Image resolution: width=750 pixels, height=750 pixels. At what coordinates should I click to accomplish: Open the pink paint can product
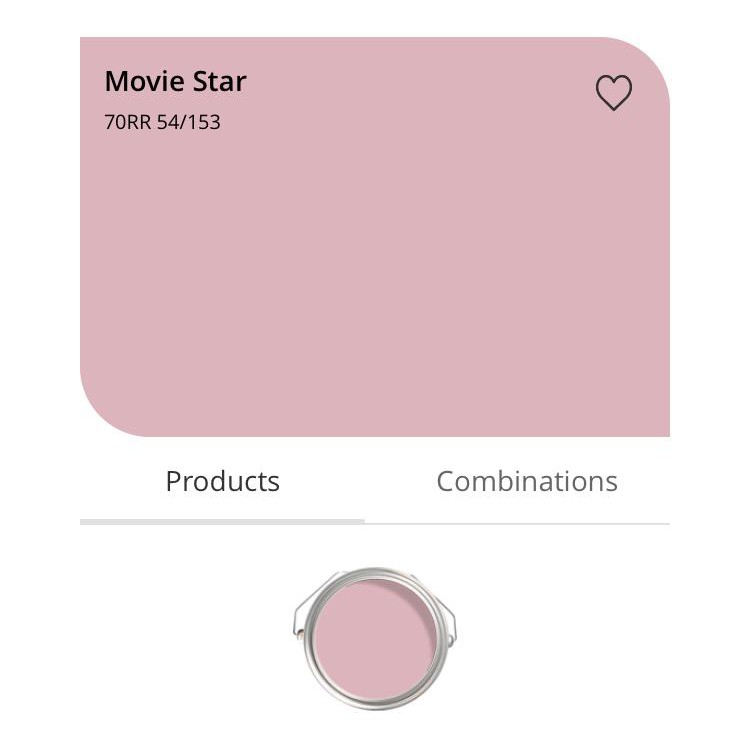pos(374,637)
